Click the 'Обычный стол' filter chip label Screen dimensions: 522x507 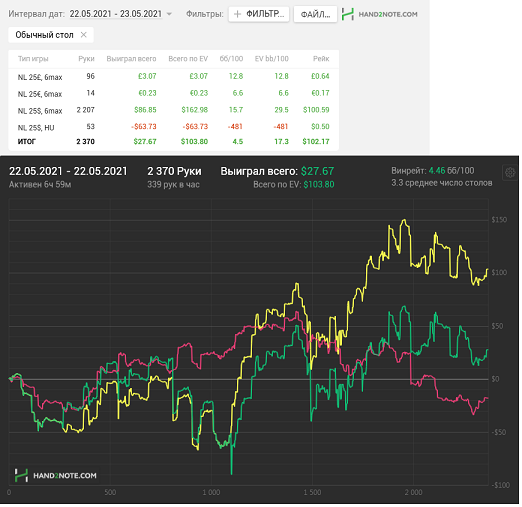(x=44, y=35)
